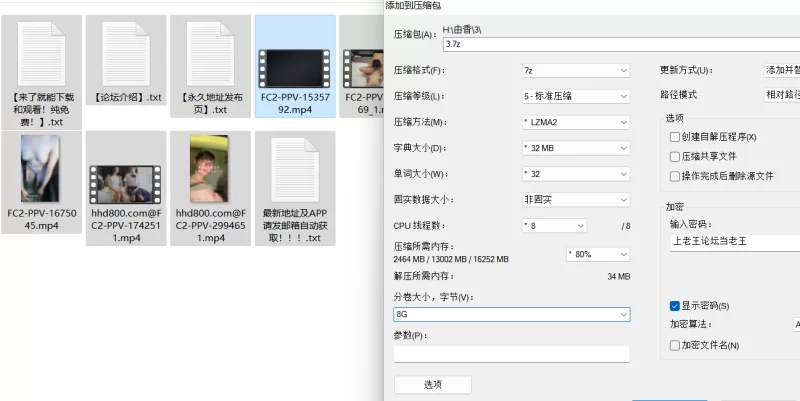This screenshot has width=800, height=401.
Task: Expand the 压缩等级 dropdown
Action: coord(574,97)
